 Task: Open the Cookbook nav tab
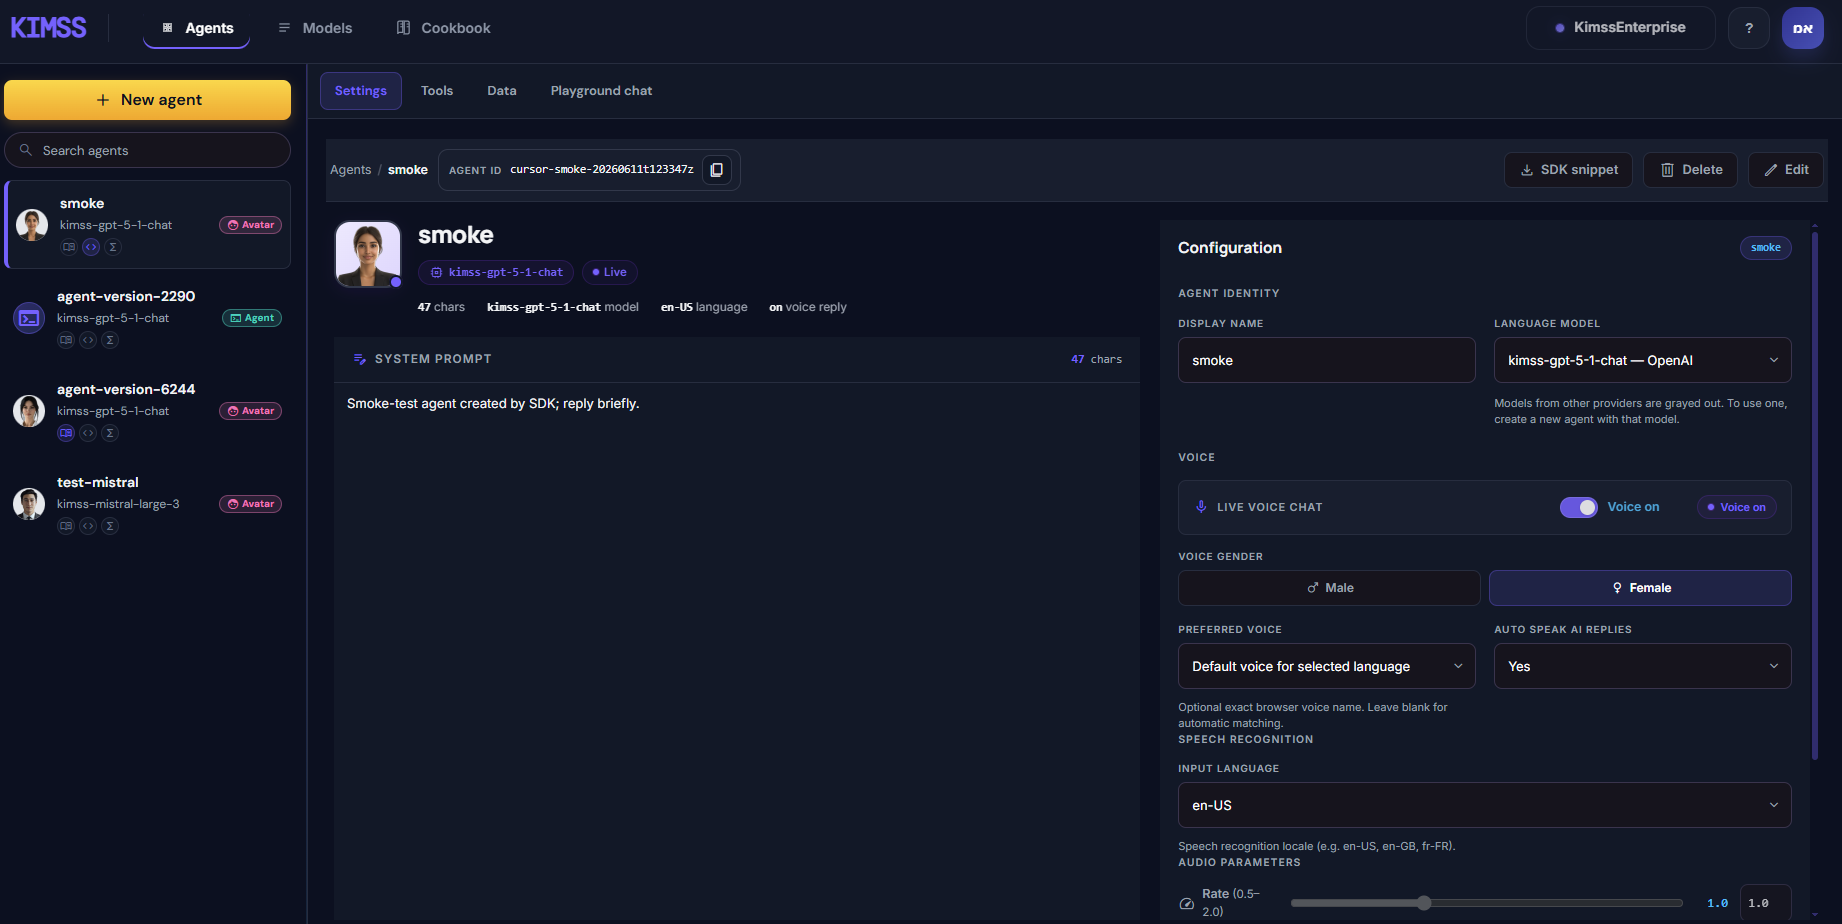tap(443, 28)
